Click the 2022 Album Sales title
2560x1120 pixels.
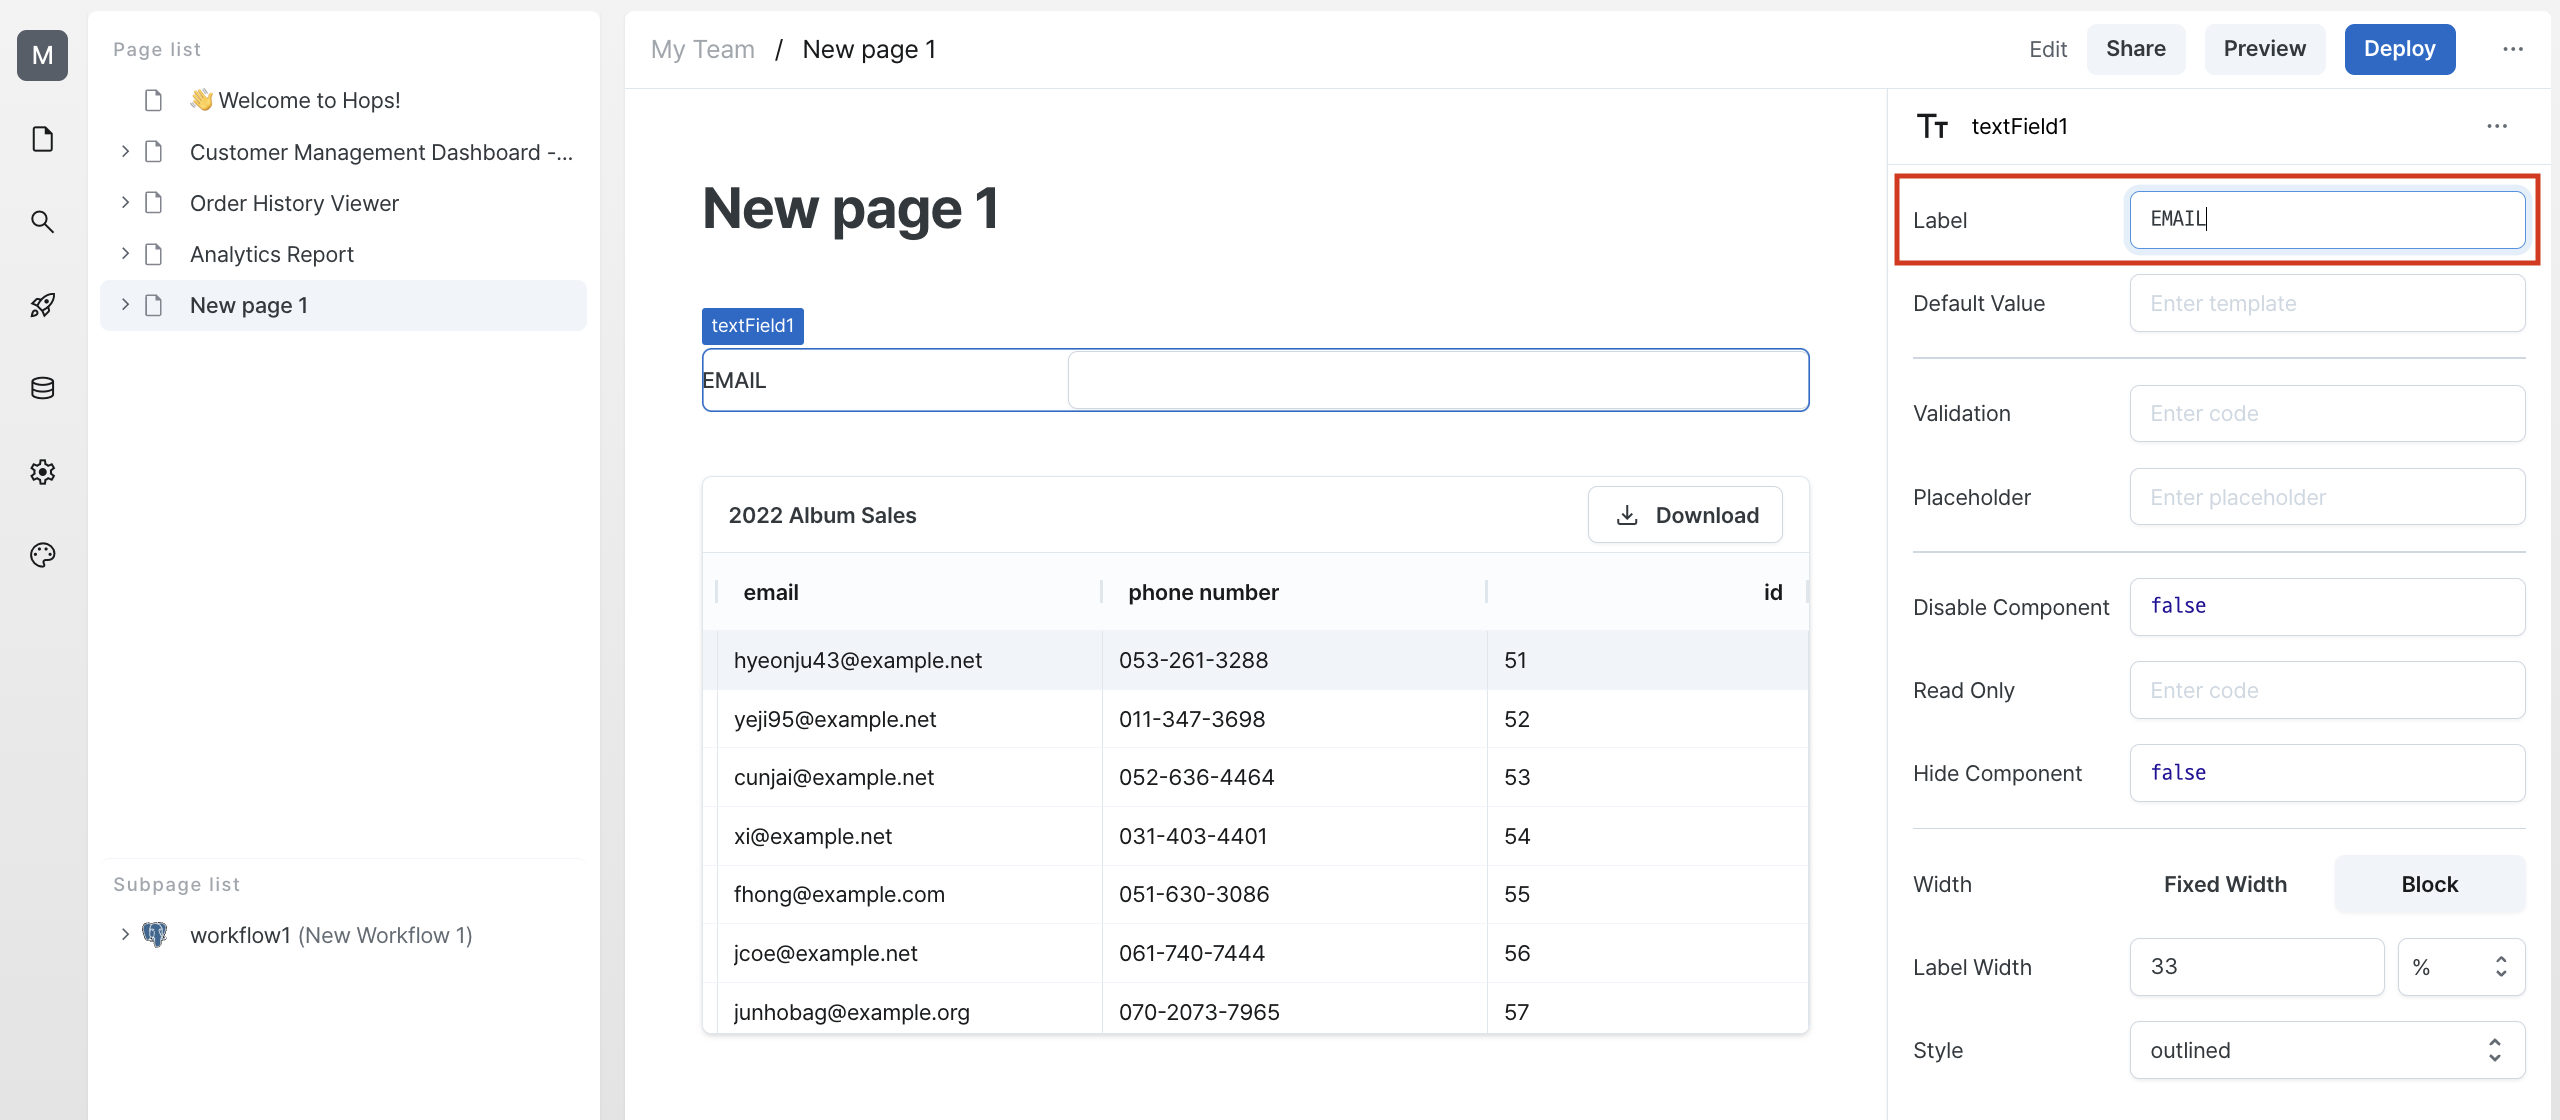822,515
